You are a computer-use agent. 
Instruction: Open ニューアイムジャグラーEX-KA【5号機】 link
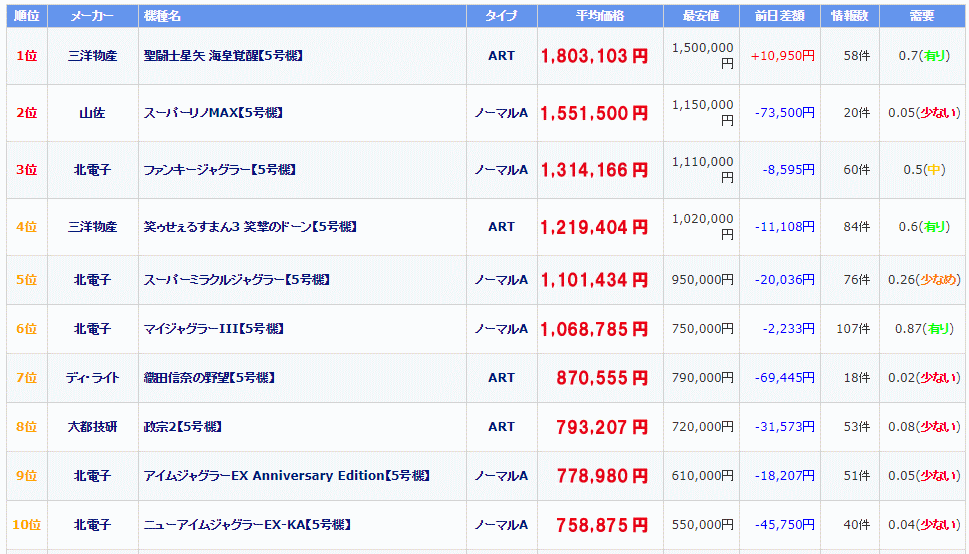click(247, 524)
